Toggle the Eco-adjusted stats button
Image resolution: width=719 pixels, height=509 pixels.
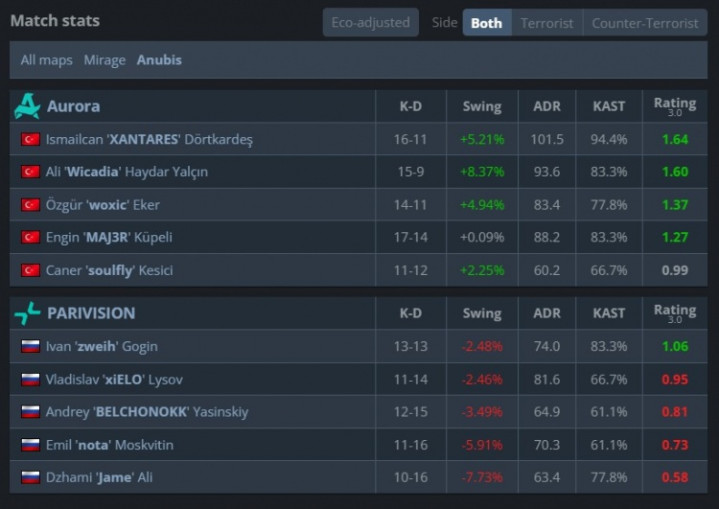[371, 22]
